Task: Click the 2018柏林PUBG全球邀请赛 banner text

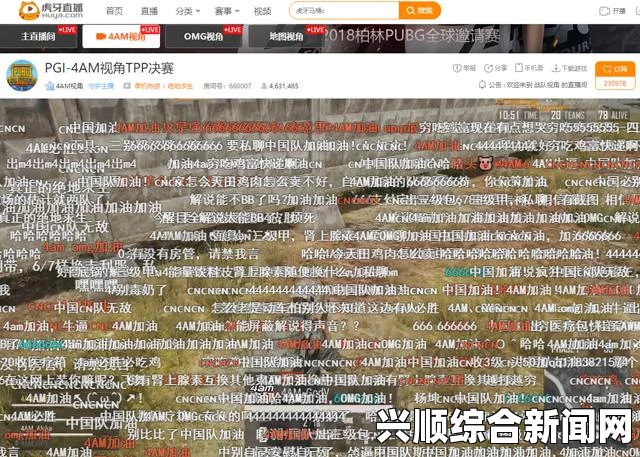Action: [412, 35]
